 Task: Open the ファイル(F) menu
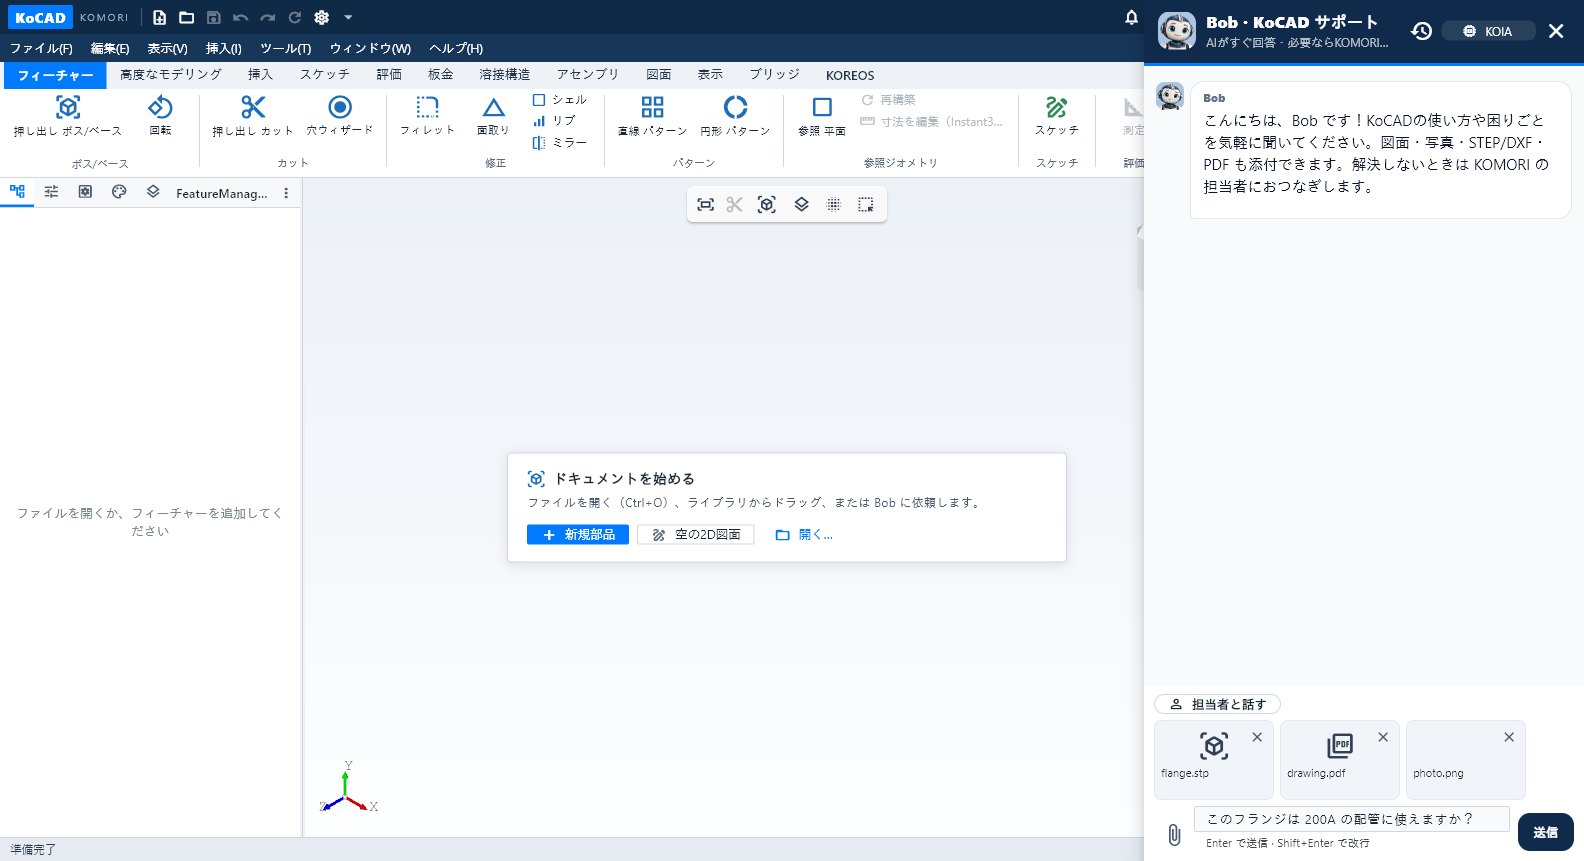click(x=41, y=48)
